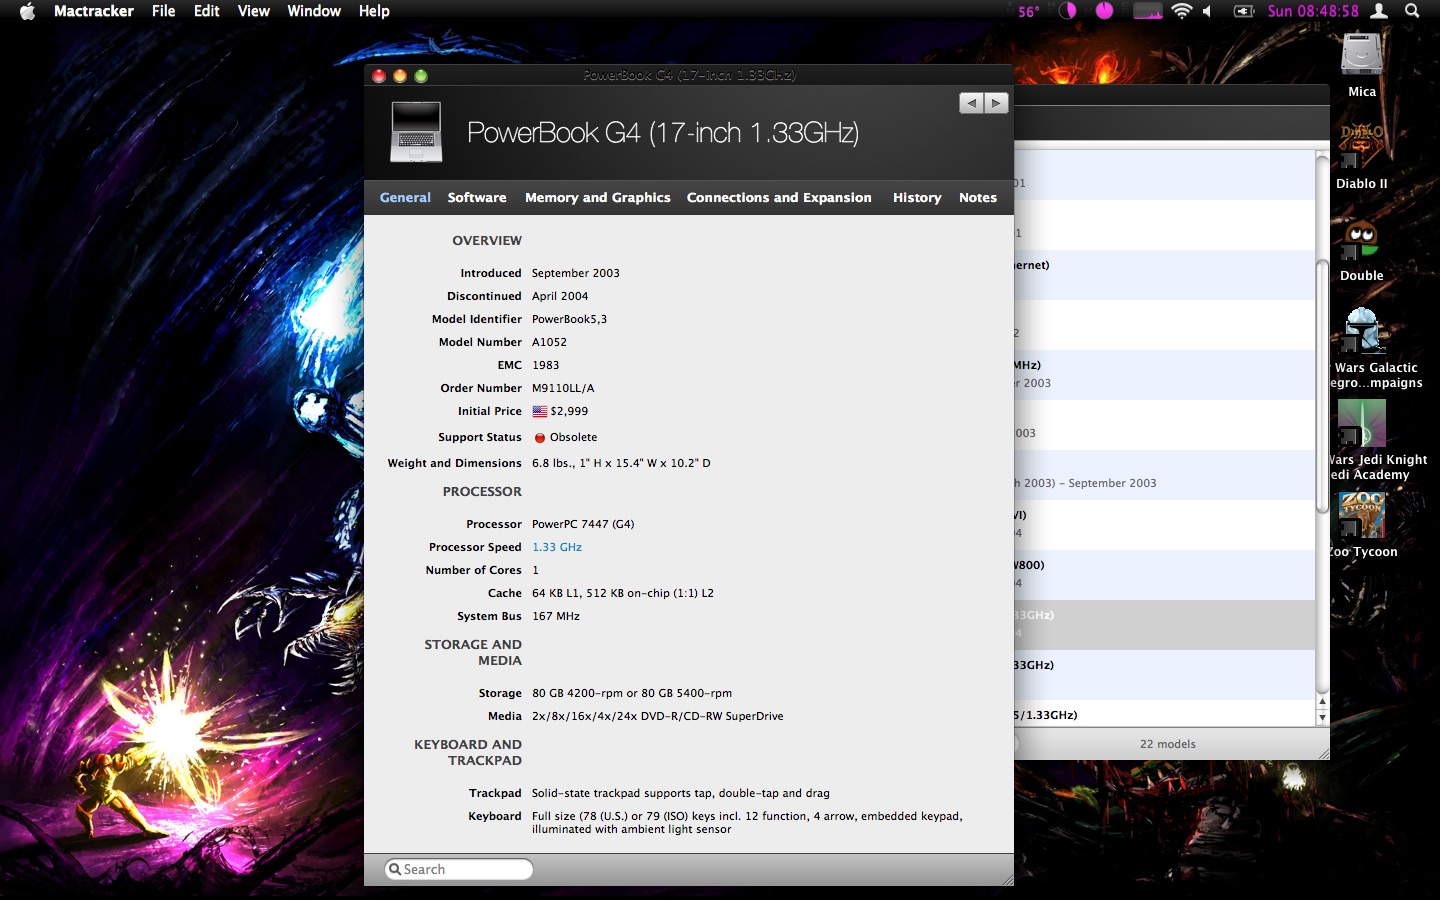Go to next model with right arrow

pos(996,103)
